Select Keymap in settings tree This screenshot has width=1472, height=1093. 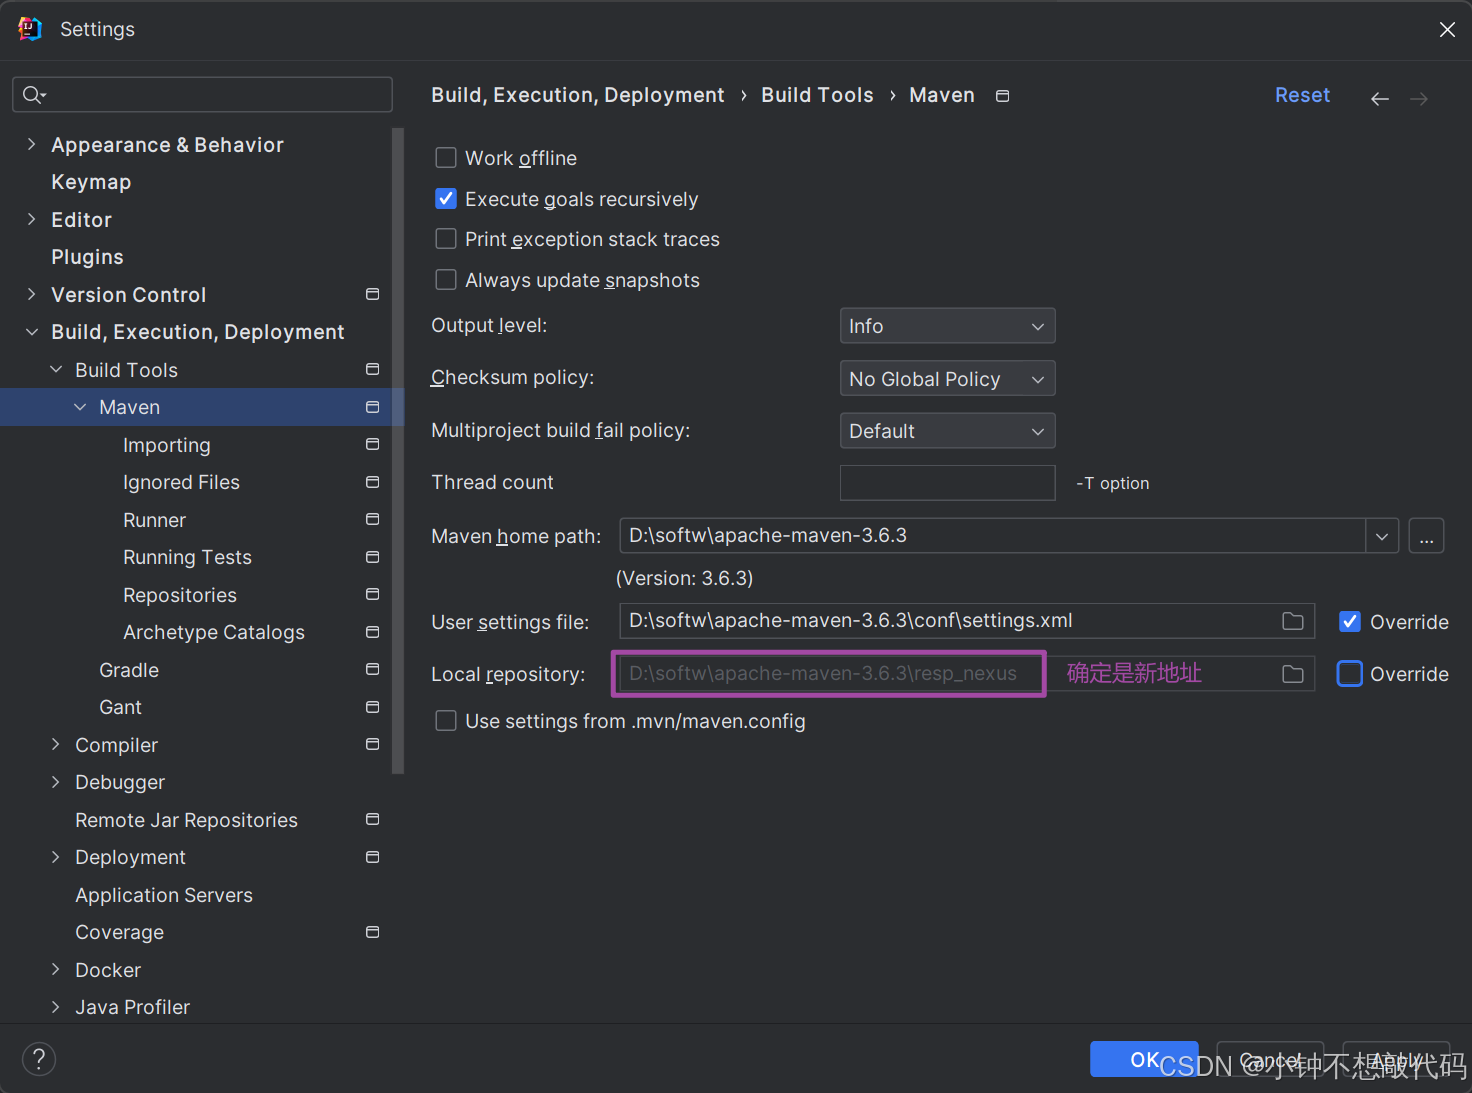click(91, 182)
